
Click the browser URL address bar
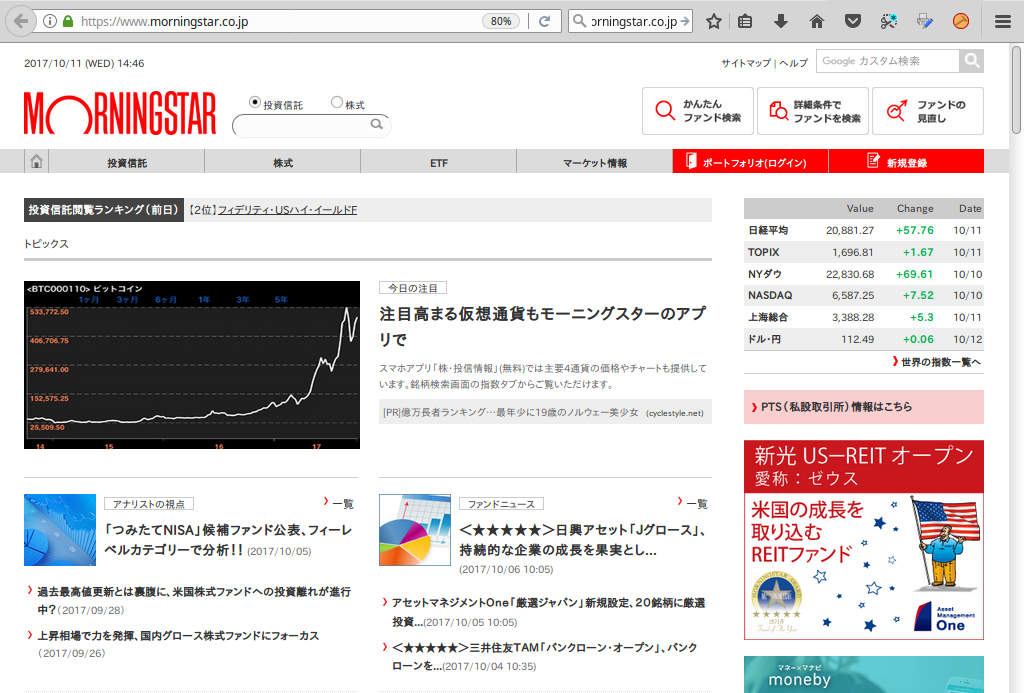click(281, 22)
